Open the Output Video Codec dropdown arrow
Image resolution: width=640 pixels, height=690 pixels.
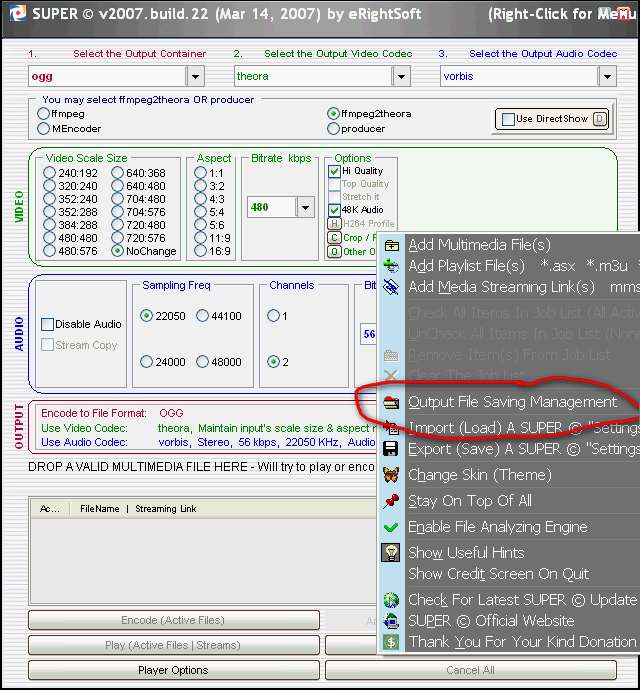(x=401, y=76)
